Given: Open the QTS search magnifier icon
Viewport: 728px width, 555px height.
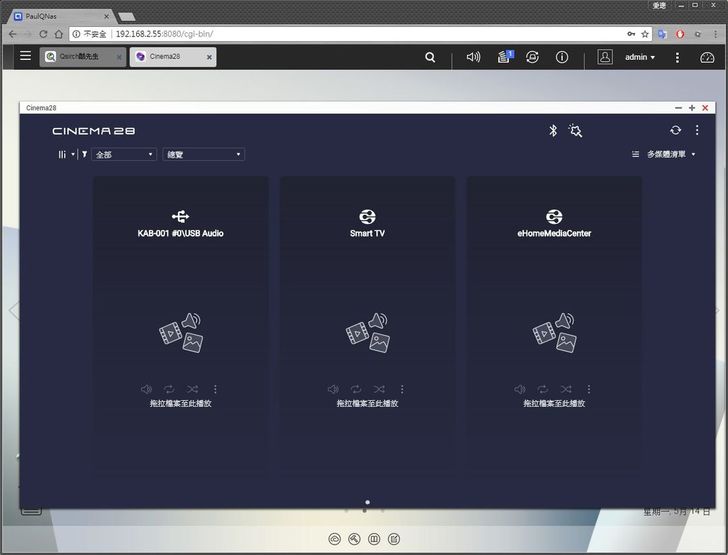Looking at the screenshot, I should (430, 58).
